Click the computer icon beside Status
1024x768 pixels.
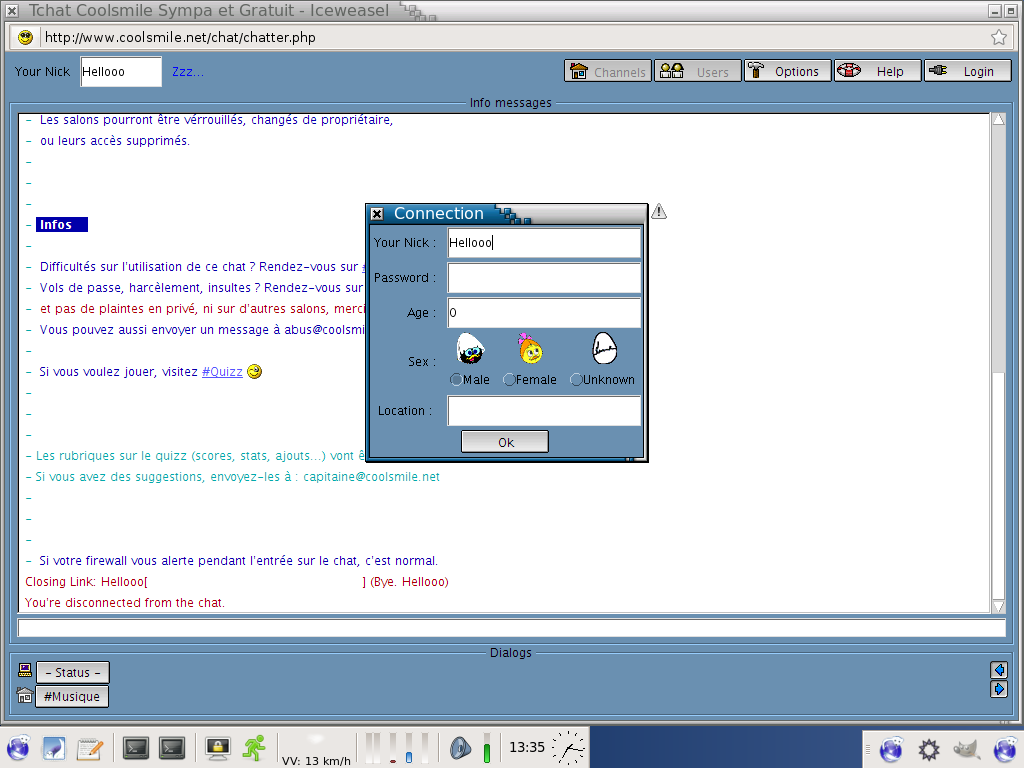(x=25, y=670)
